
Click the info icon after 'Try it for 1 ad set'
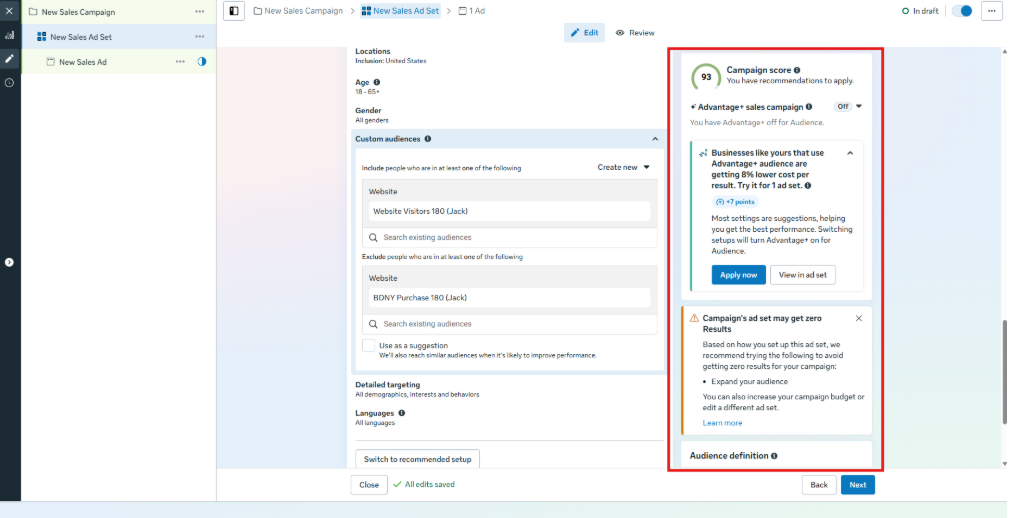click(807, 186)
